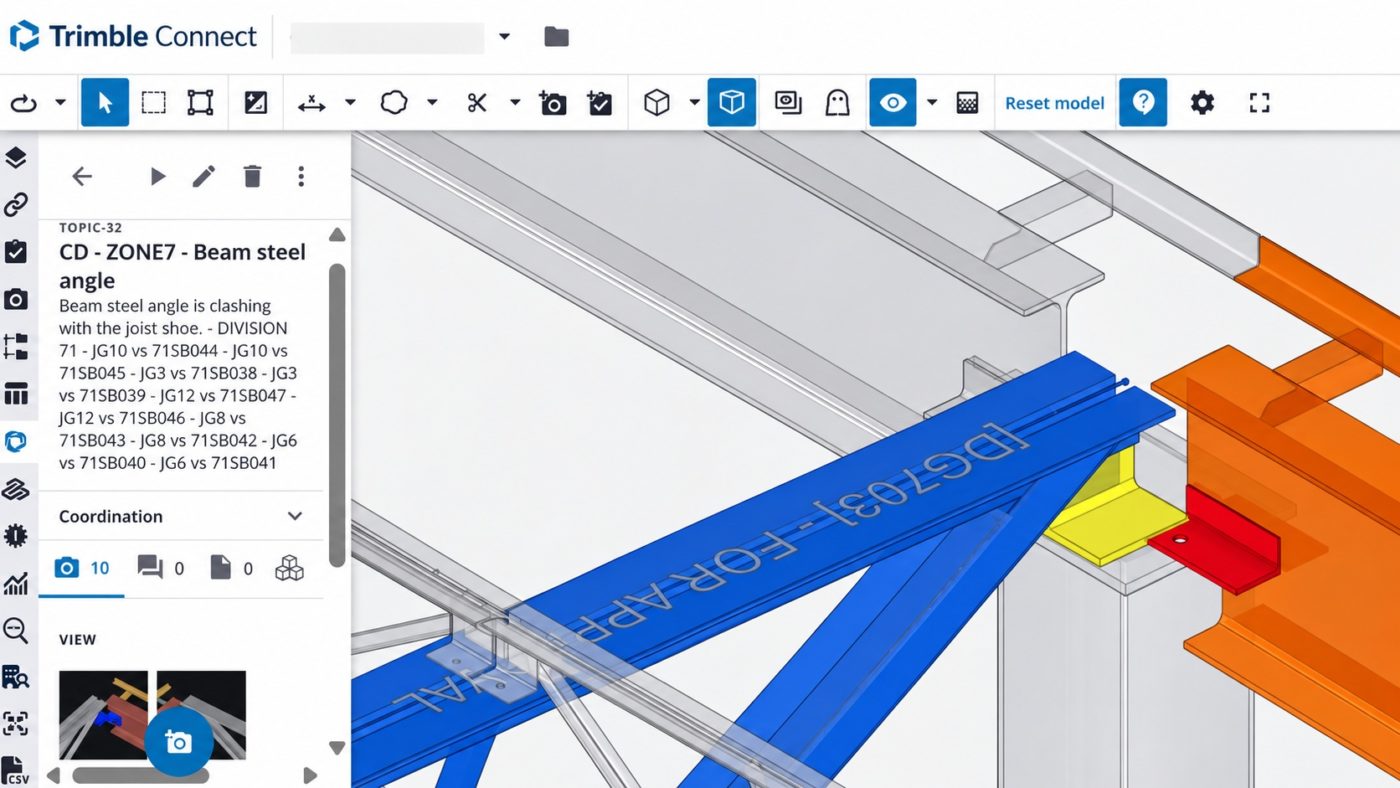This screenshot has height=788, width=1400.
Task: Click Reset model
Action: pos(1055,103)
